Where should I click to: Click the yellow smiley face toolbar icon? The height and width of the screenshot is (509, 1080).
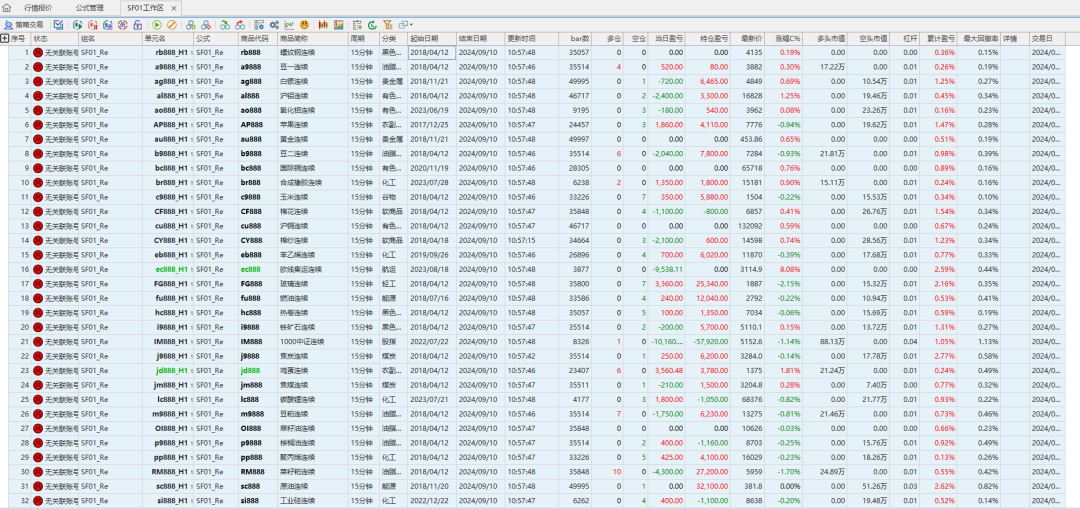tap(304, 24)
